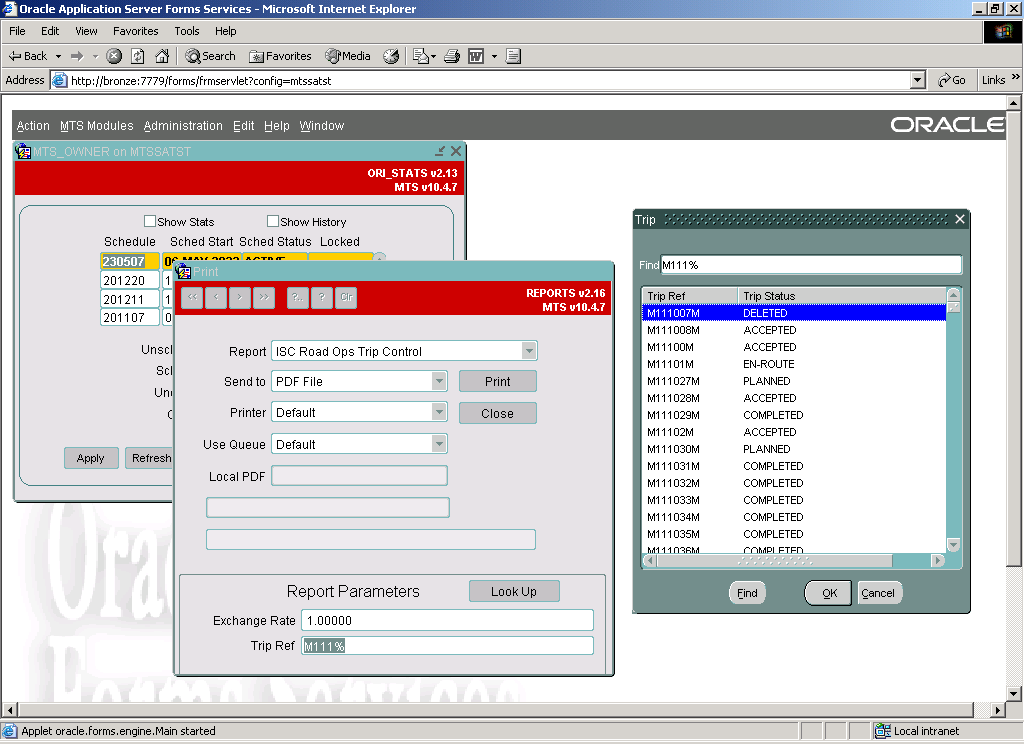Open the History icon in toolbar
Screen dimensions: 1024x744
click(x=391, y=56)
